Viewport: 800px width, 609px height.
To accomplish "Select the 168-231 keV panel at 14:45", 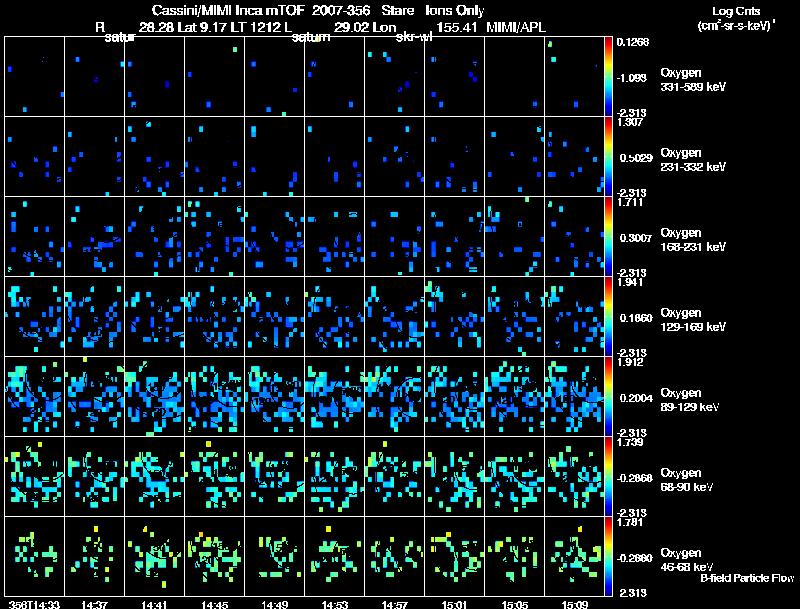I will pyautogui.click(x=214, y=237).
